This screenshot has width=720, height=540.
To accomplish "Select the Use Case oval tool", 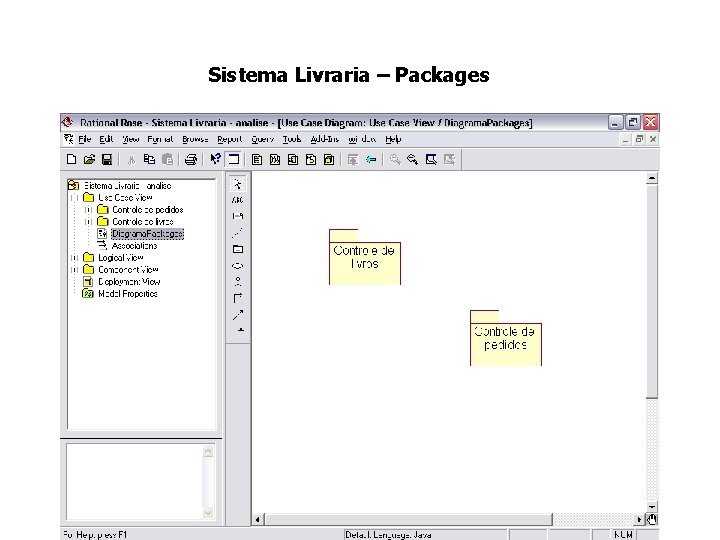I will click(x=238, y=266).
